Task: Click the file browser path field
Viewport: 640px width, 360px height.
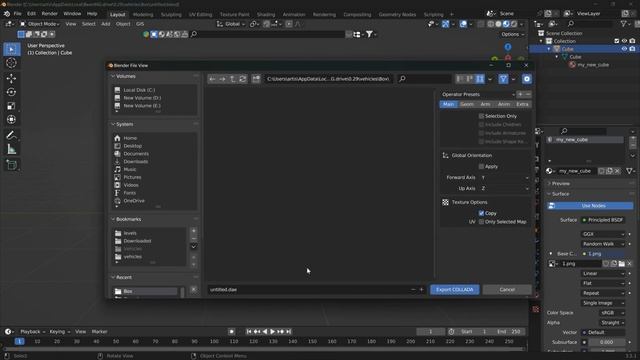Action: (x=328, y=79)
